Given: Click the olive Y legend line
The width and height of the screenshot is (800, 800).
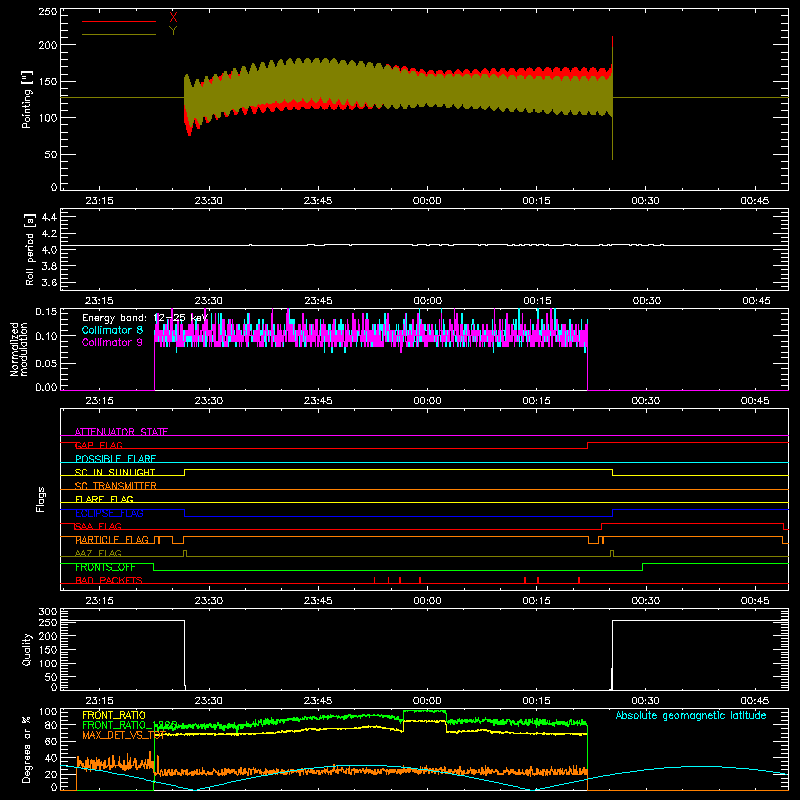Looking at the screenshot, I should point(119,34).
